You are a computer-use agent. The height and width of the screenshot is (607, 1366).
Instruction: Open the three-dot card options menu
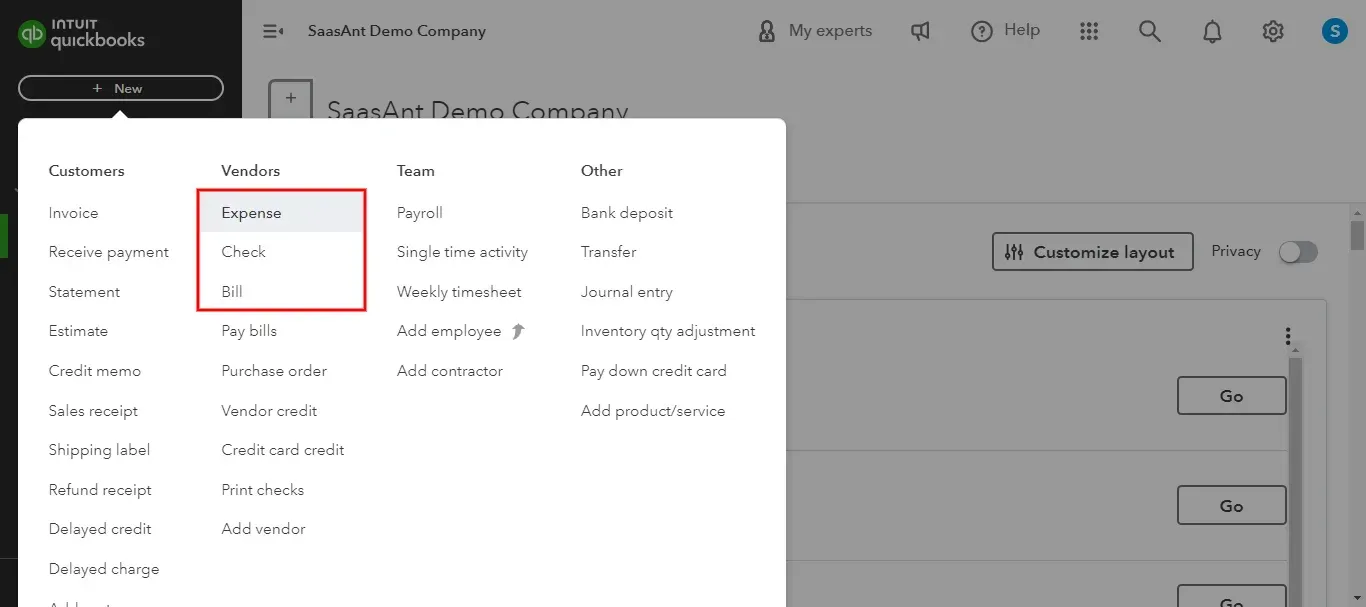pos(1288,336)
